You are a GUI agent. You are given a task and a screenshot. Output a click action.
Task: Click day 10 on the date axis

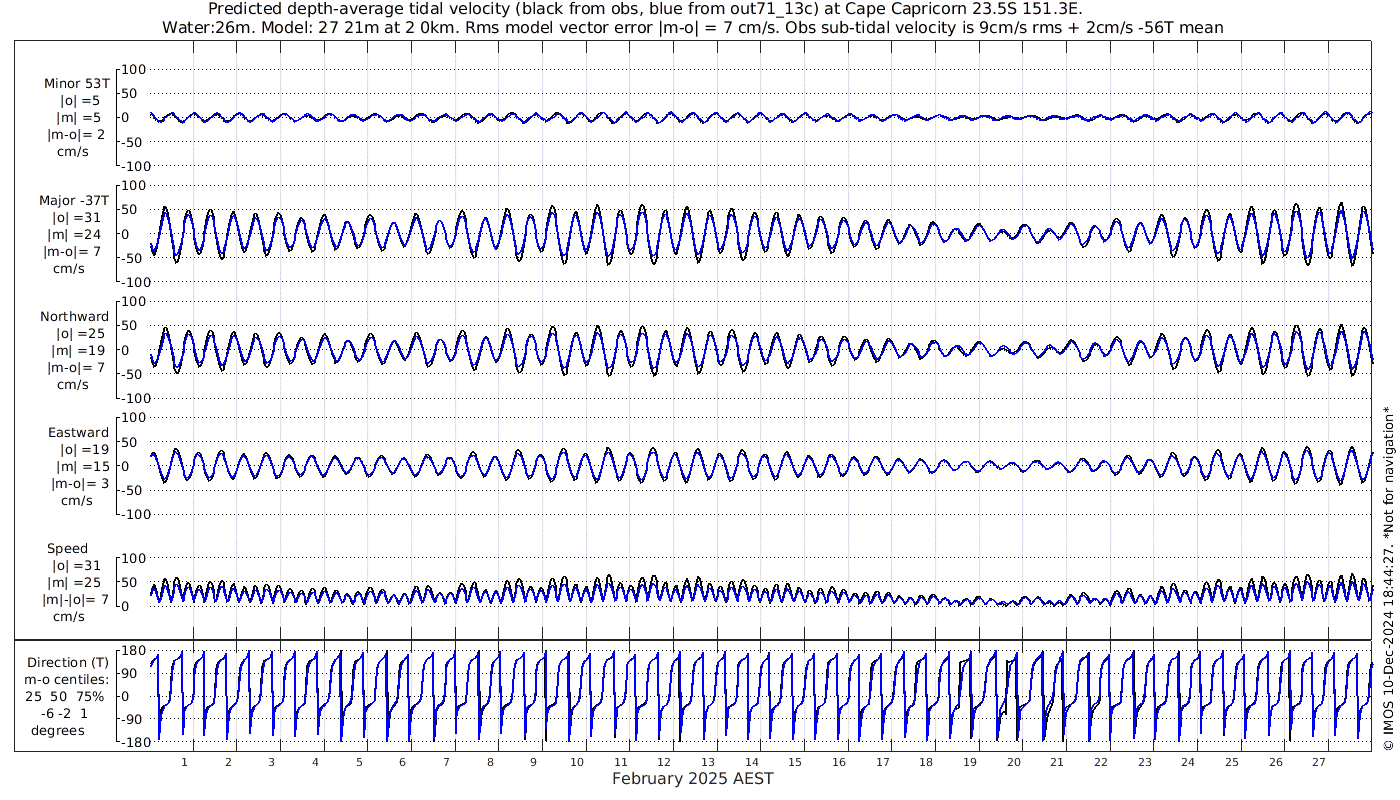click(x=576, y=762)
